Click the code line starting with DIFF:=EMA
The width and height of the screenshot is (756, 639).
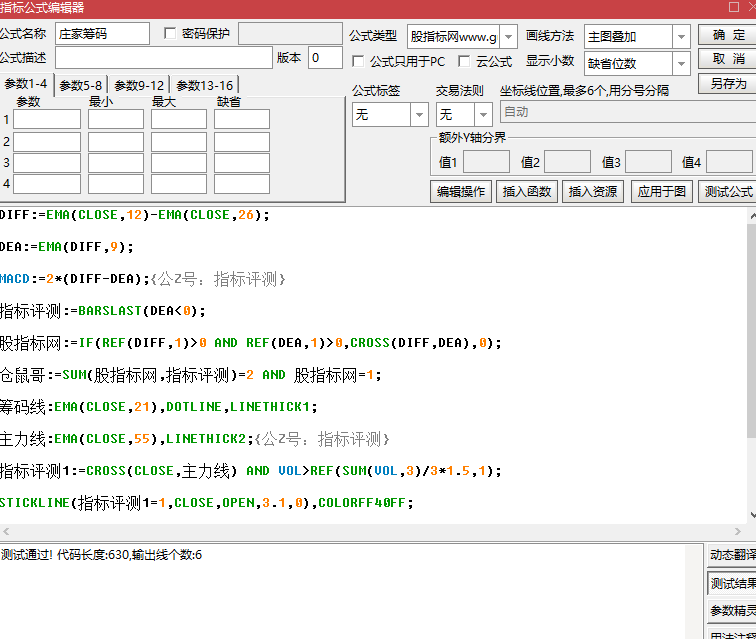pyautogui.click(x=135, y=215)
